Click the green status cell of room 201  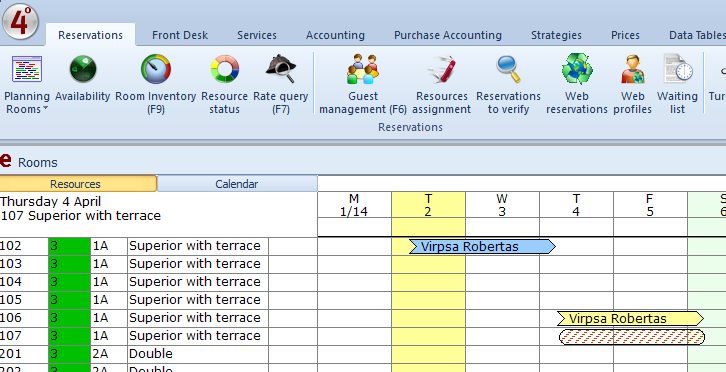point(69,354)
